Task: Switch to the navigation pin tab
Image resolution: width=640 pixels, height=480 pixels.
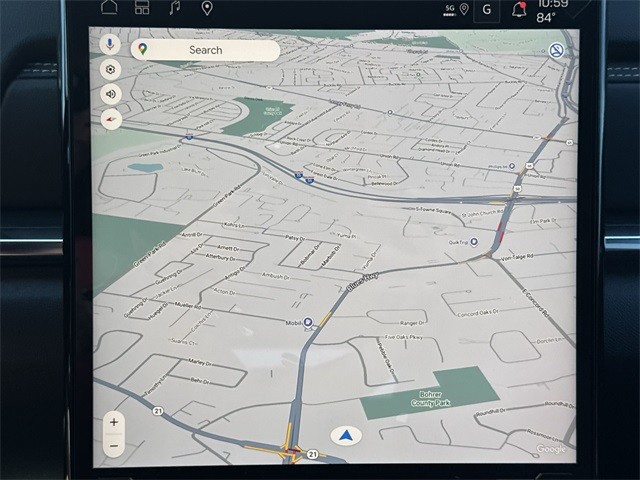Action: click(207, 8)
